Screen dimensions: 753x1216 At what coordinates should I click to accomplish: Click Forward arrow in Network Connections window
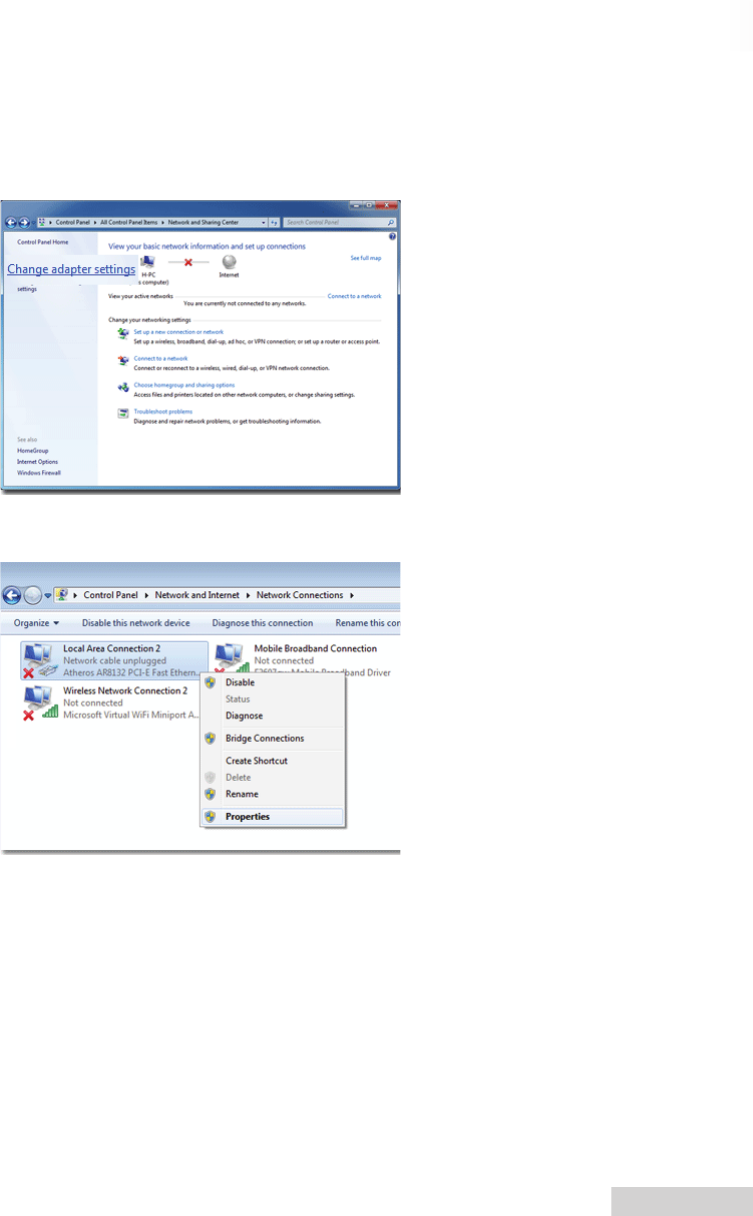[x=33, y=595]
